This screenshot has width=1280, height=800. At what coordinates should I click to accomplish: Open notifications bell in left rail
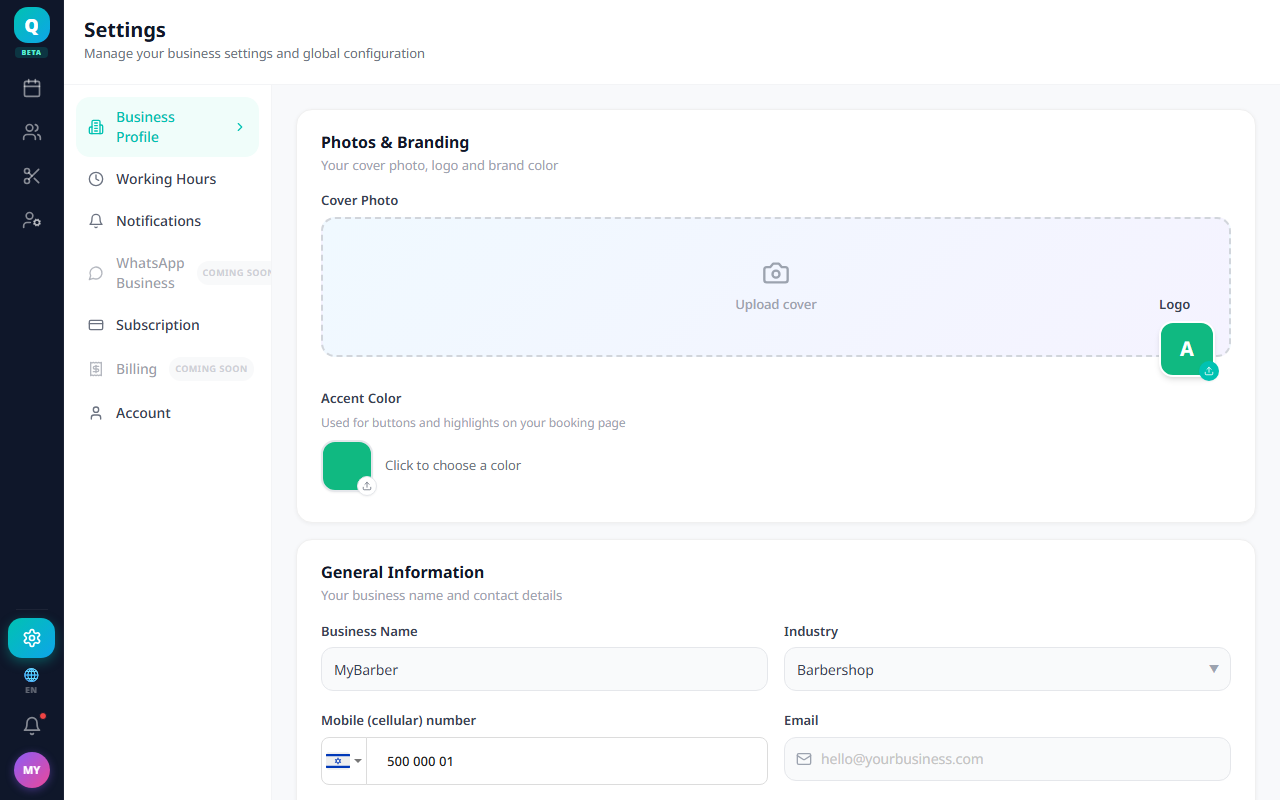point(32,726)
